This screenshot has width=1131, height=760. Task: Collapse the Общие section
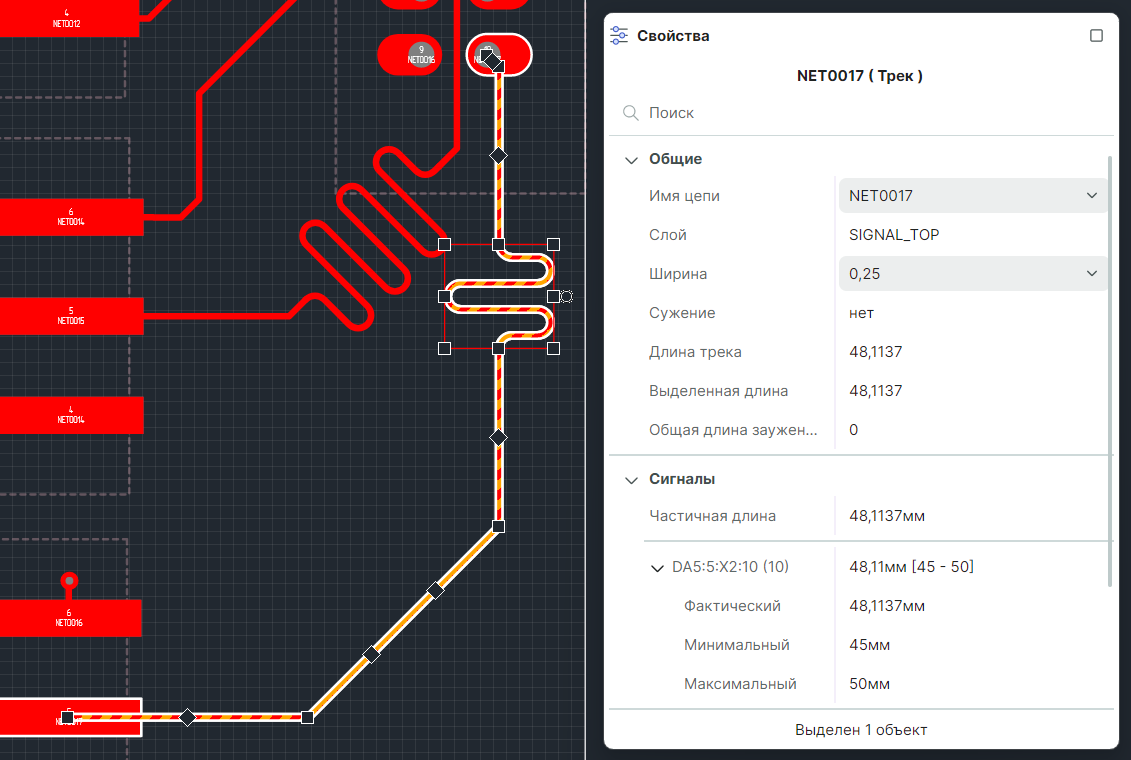631,159
